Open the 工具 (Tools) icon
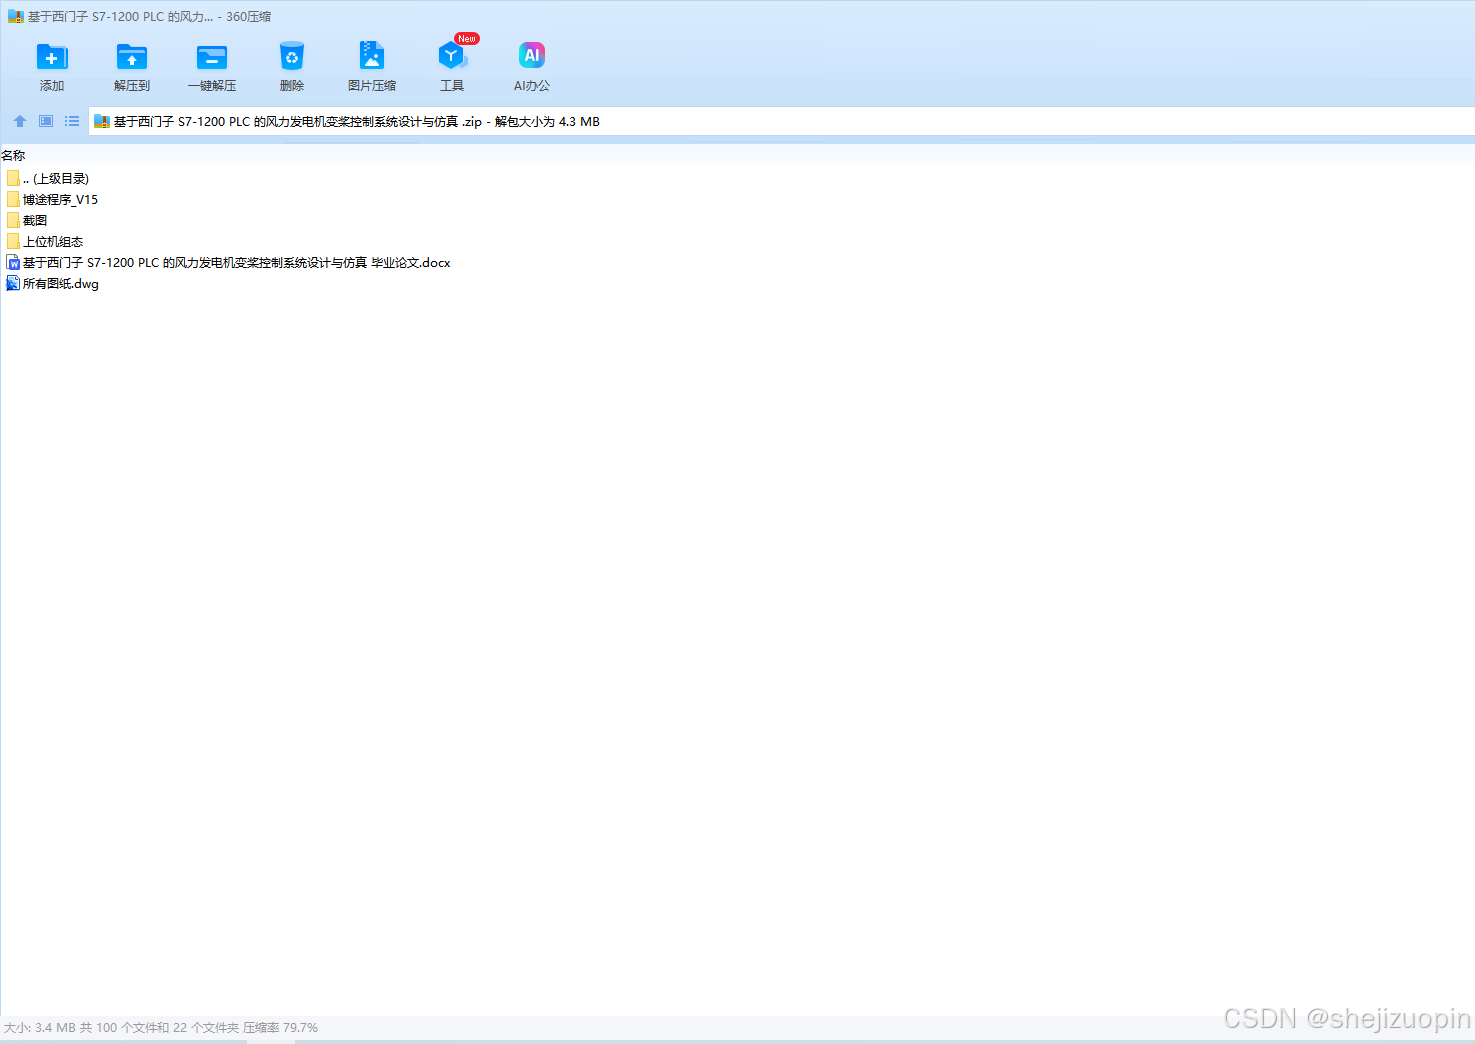1475x1044 pixels. click(x=452, y=56)
